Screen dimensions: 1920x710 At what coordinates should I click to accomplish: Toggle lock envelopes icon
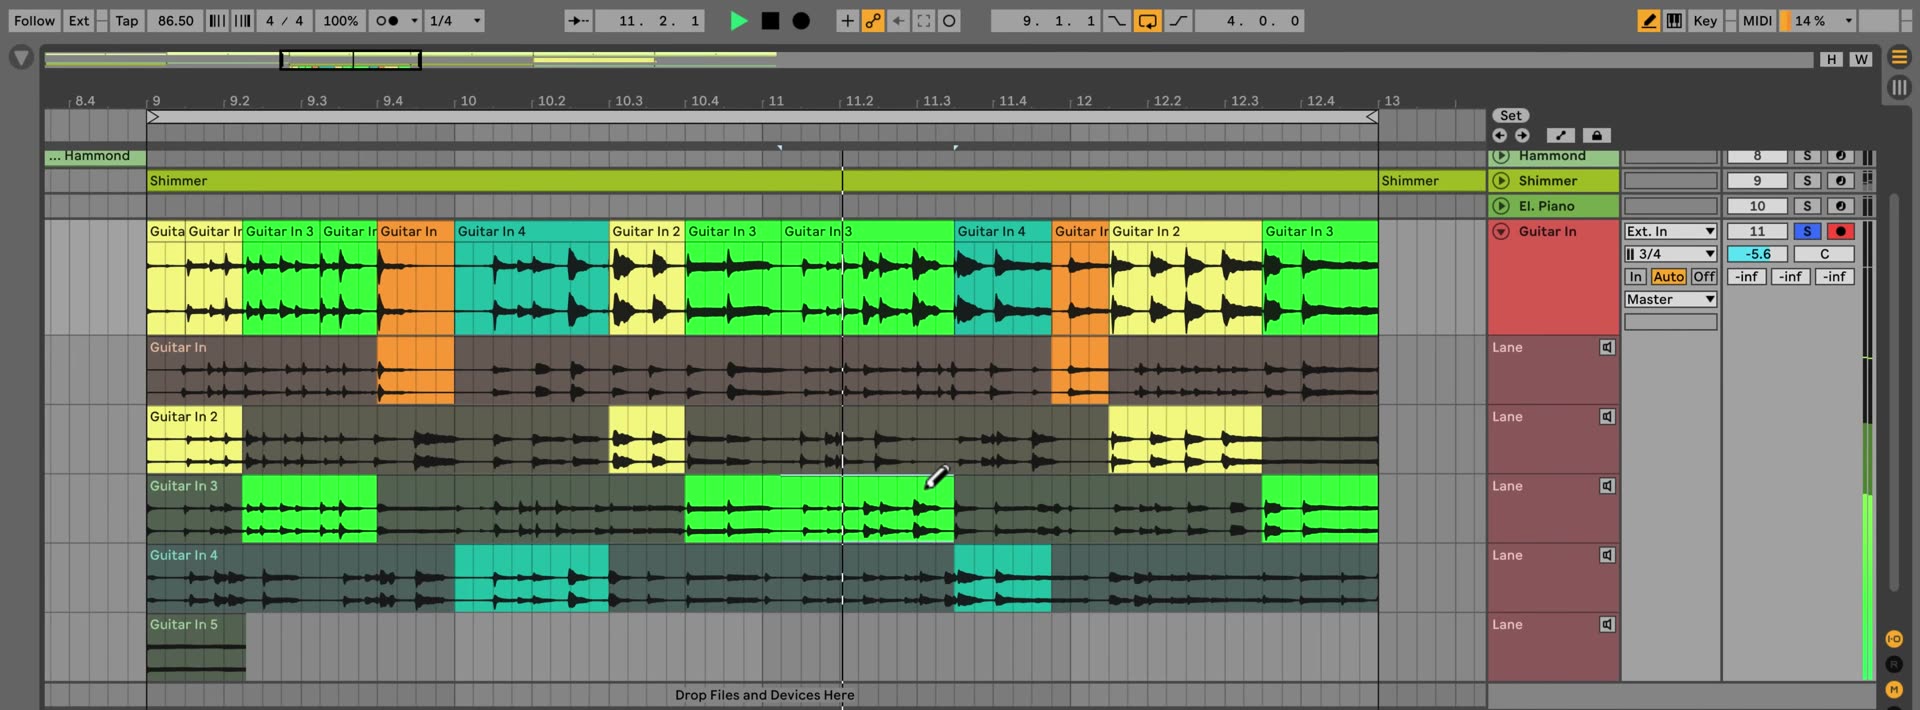click(1597, 135)
